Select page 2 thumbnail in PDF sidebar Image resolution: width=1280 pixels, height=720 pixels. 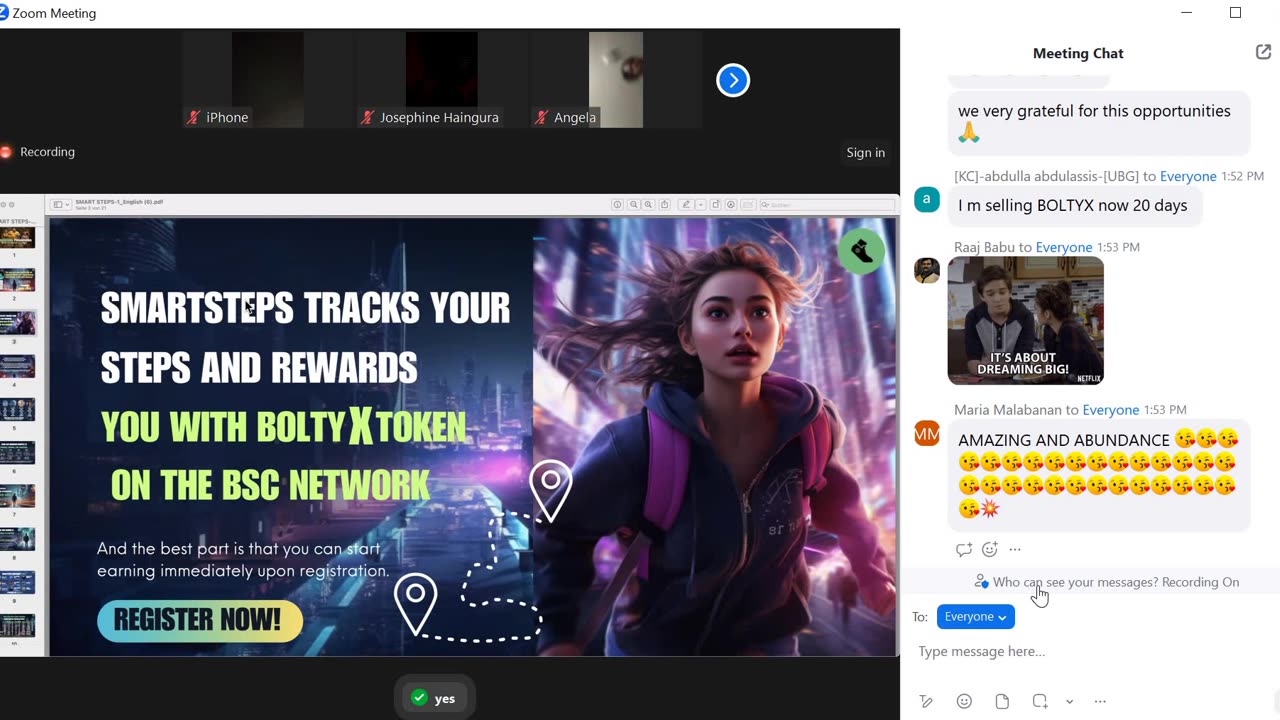pyautogui.click(x=18, y=280)
